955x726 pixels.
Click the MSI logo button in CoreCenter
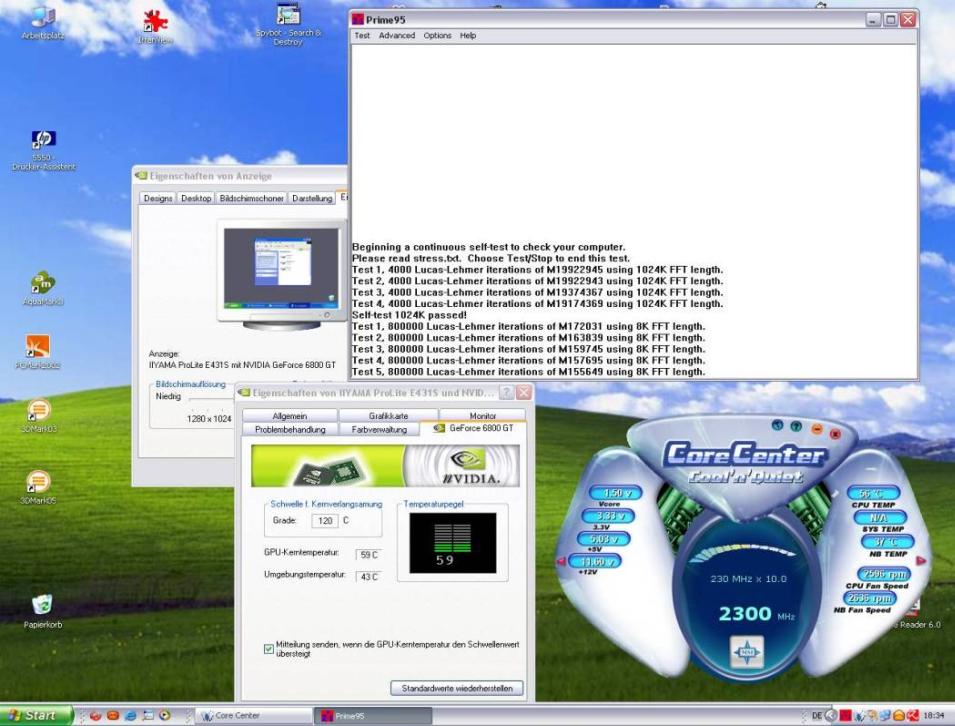[747, 652]
